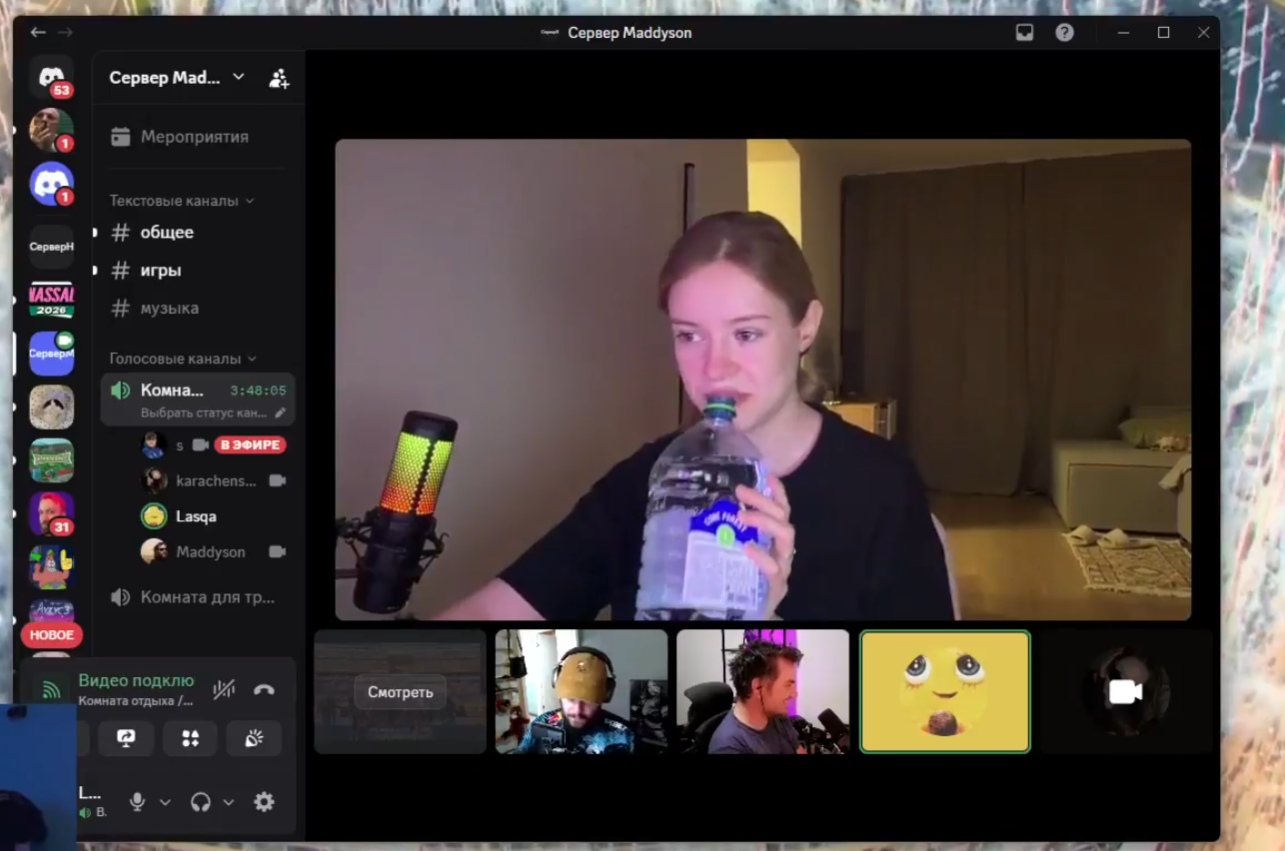Open the Patrick Star cartoon server icon
The image size is (1285, 851).
(51, 567)
